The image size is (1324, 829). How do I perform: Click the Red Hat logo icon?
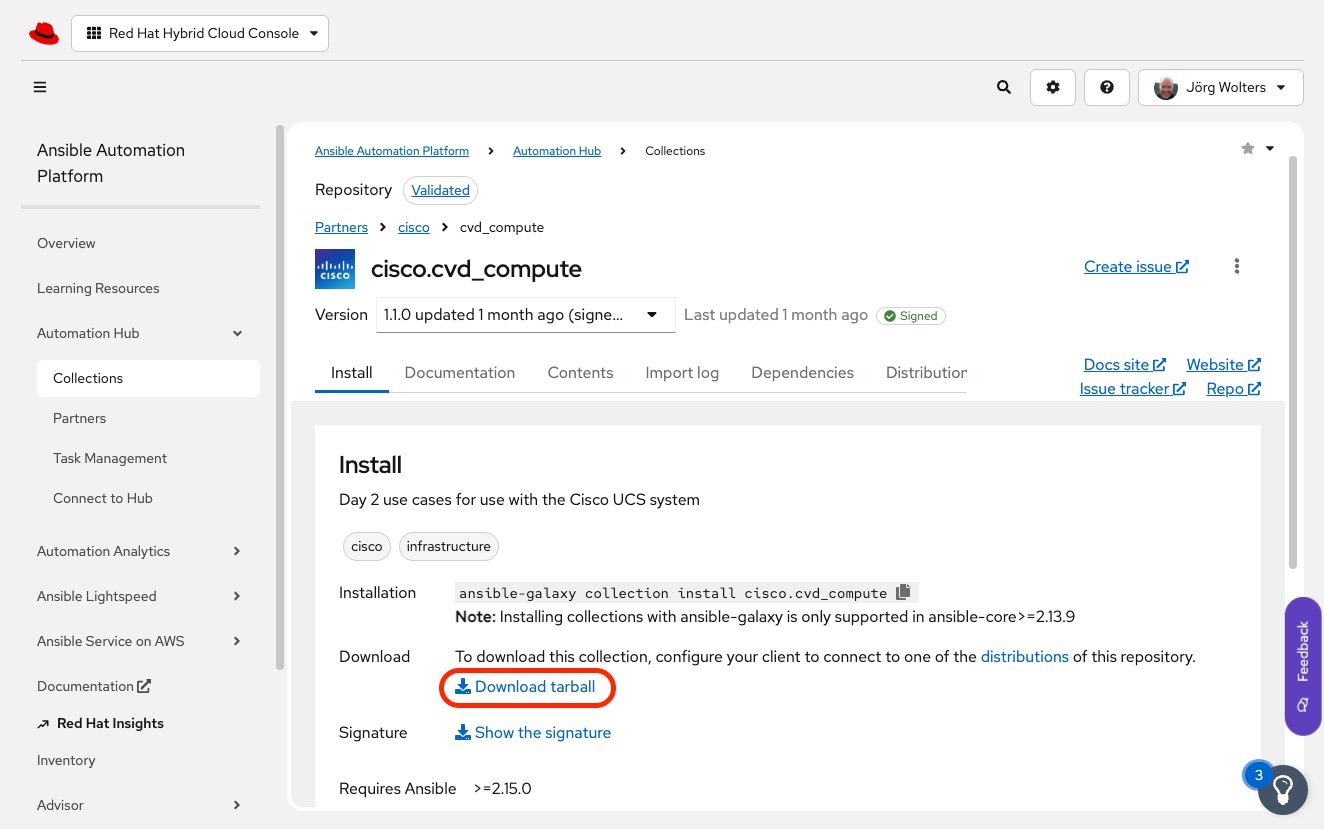(44, 34)
